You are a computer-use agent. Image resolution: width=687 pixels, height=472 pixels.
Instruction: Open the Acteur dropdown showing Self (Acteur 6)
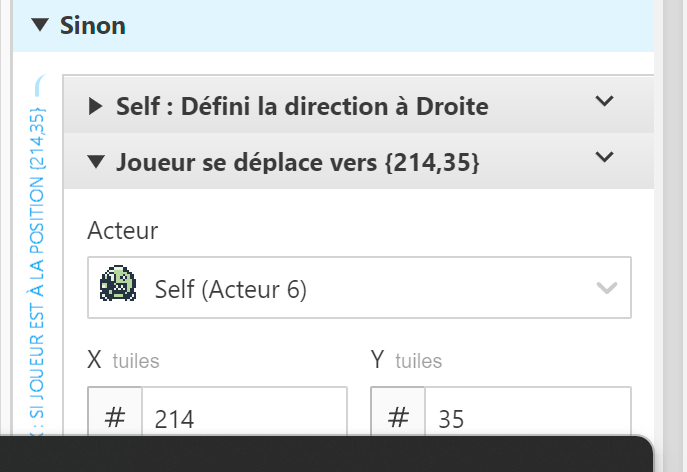click(359, 289)
